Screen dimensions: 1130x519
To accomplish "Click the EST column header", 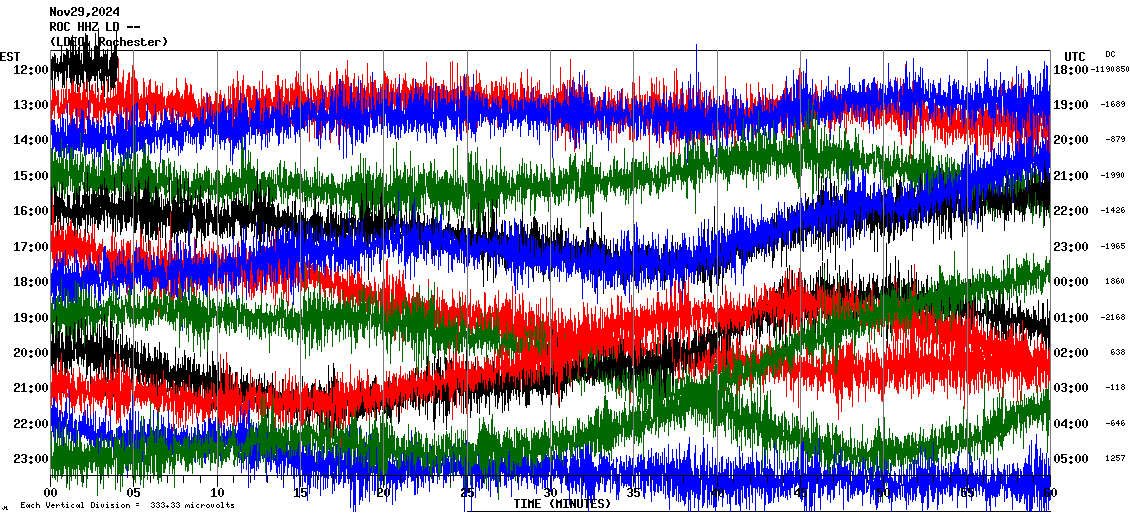I will coord(10,56).
